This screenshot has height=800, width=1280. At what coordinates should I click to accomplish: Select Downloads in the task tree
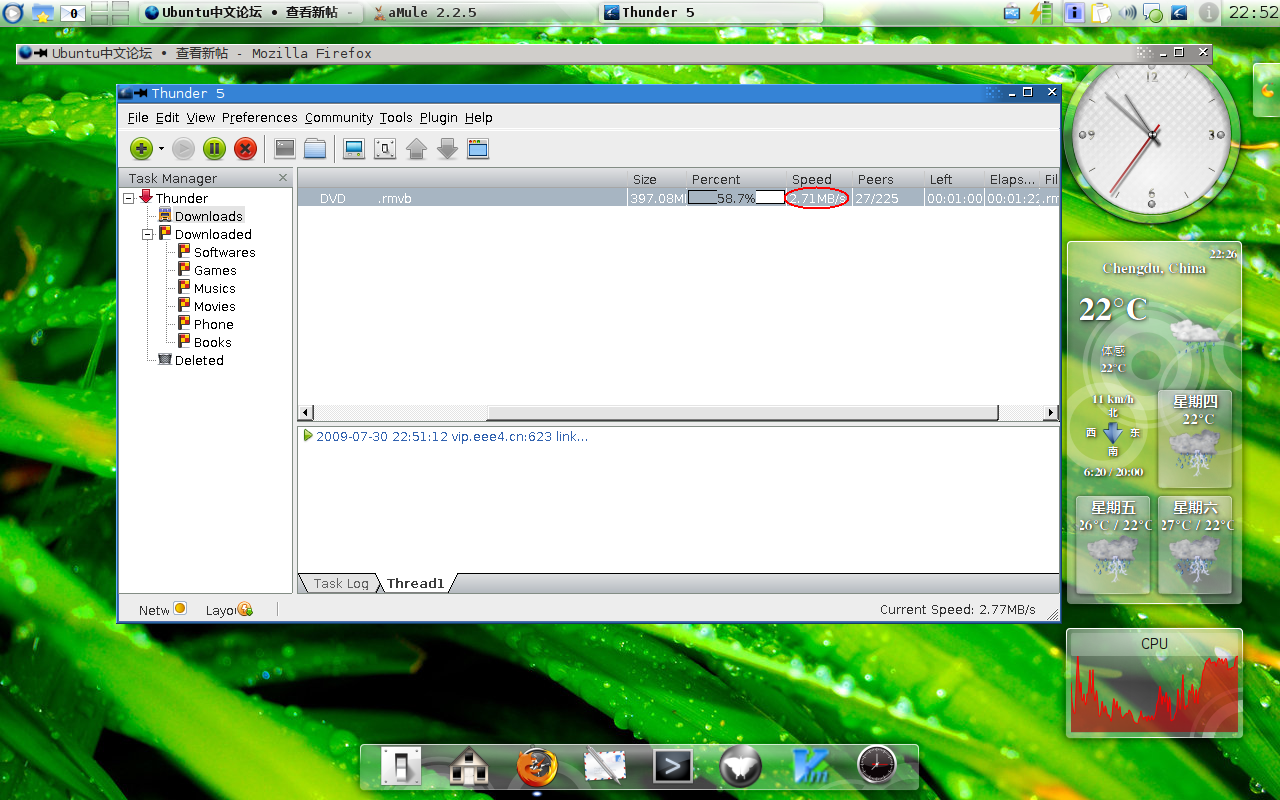pos(208,216)
